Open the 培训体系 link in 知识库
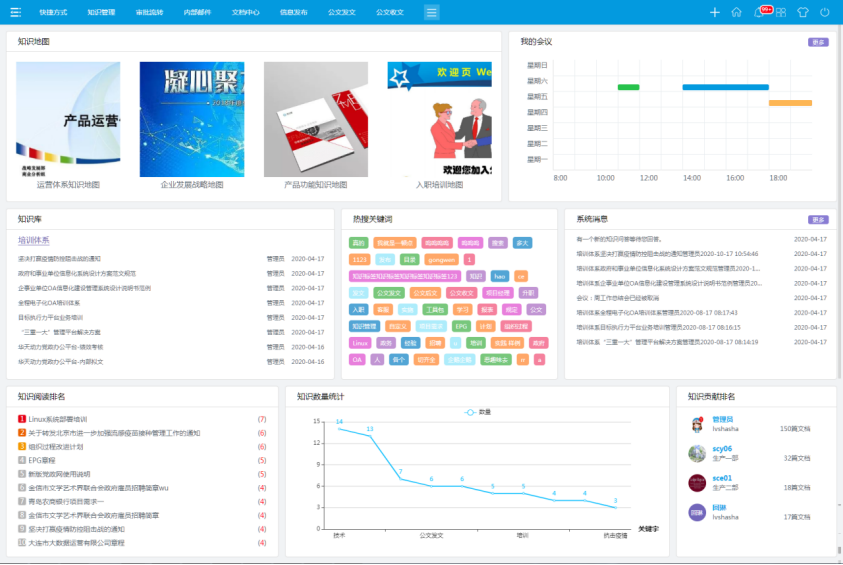Screen dimensions: 843x565 [x=33, y=240]
